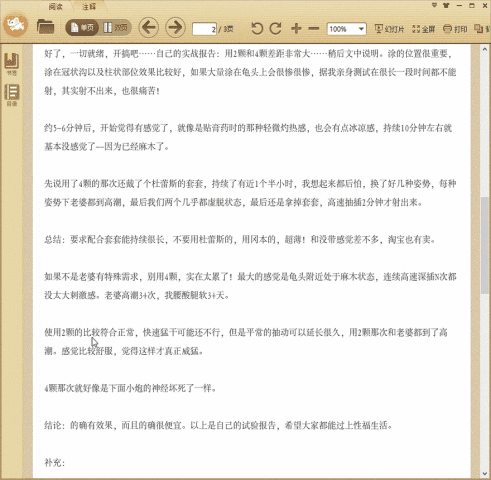This screenshot has height=480, width=491.
Task: Open the table of contents sidebar panel
Action: [12, 95]
